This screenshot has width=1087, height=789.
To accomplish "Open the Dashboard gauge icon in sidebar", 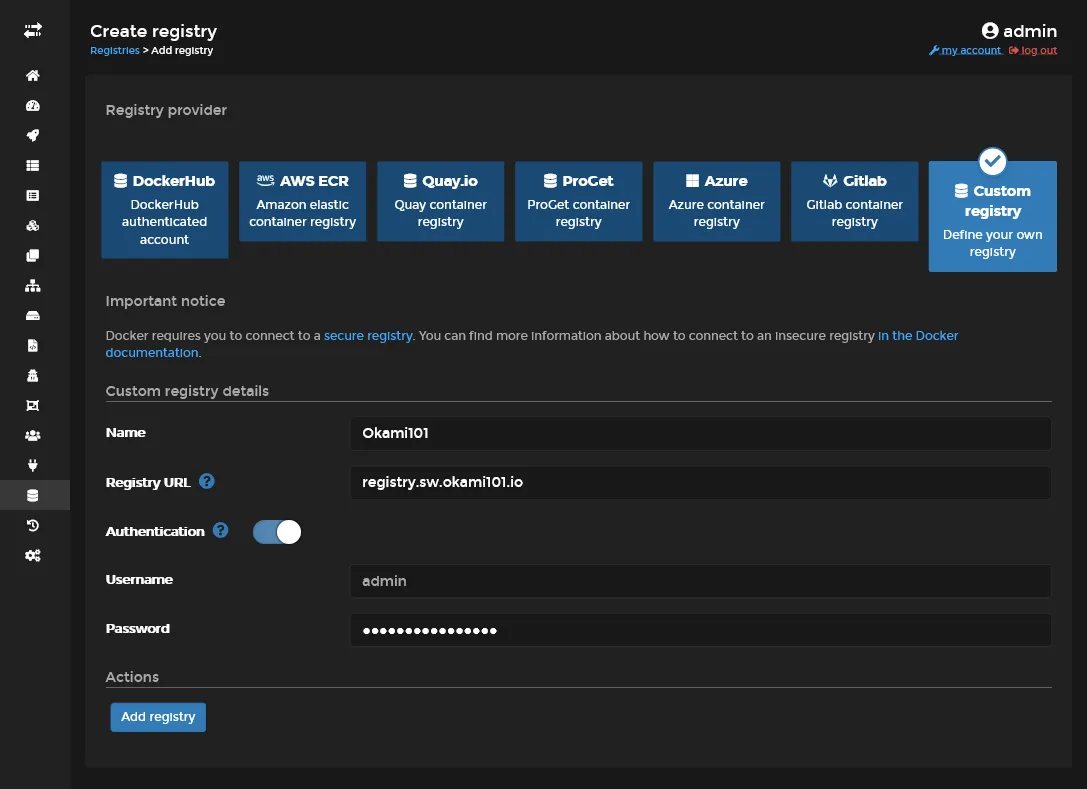I will pos(32,105).
